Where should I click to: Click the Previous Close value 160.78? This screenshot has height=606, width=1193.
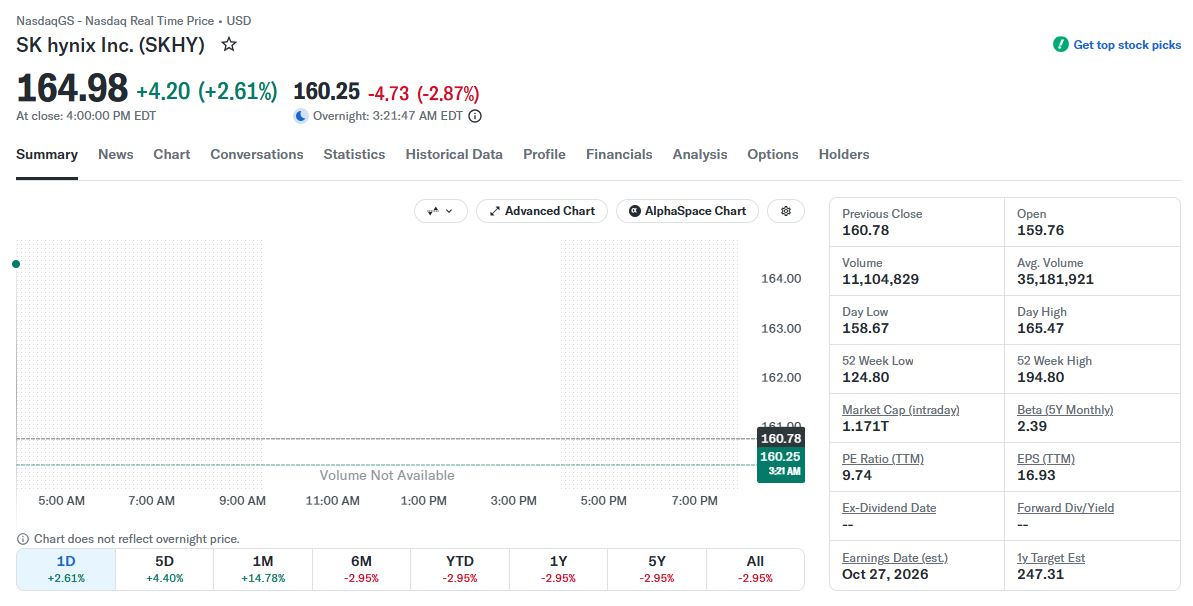tap(865, 230)
